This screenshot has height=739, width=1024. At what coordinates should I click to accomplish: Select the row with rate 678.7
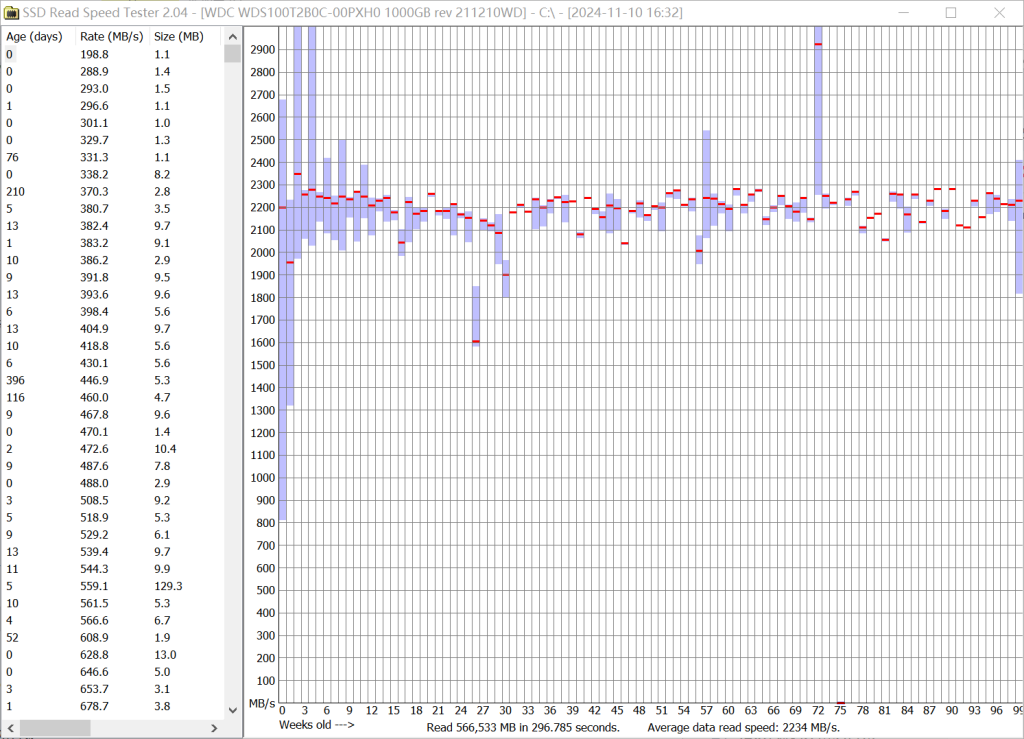pyautogui.click(x=113, y=706)
